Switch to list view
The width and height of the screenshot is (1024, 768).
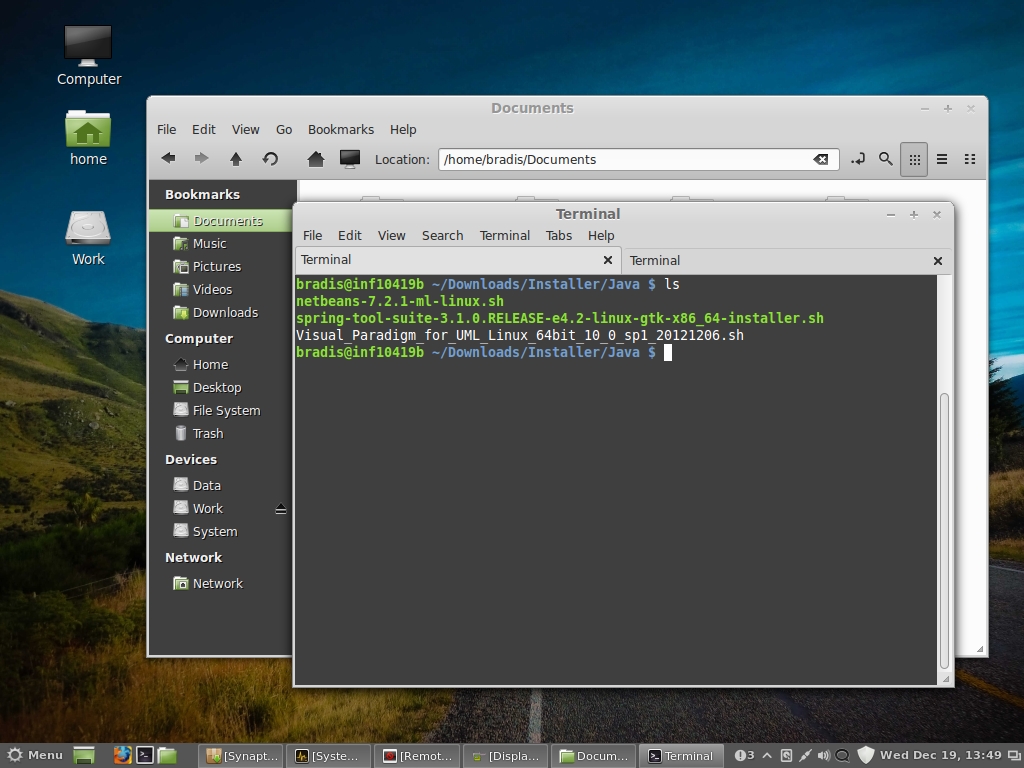click(942, 159)
